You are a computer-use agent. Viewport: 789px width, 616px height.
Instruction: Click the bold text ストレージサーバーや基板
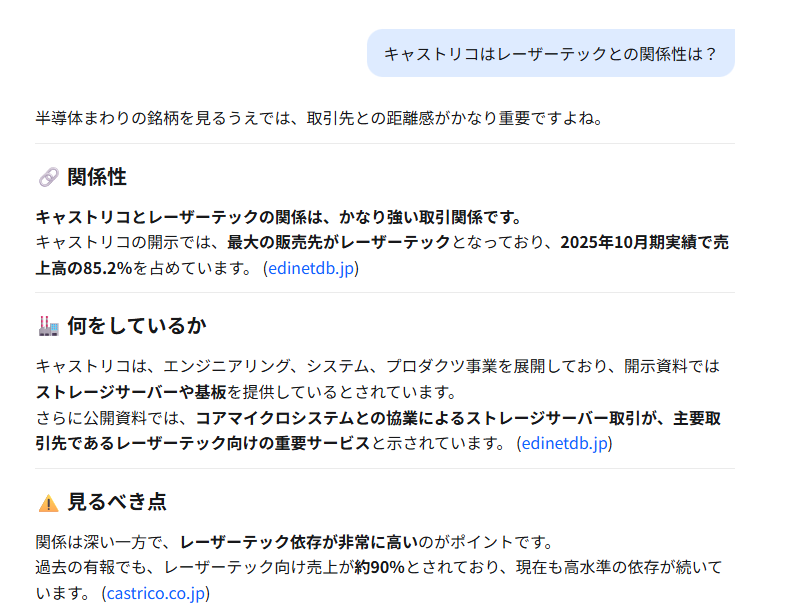pyautogui.click(x=131, y=392)
